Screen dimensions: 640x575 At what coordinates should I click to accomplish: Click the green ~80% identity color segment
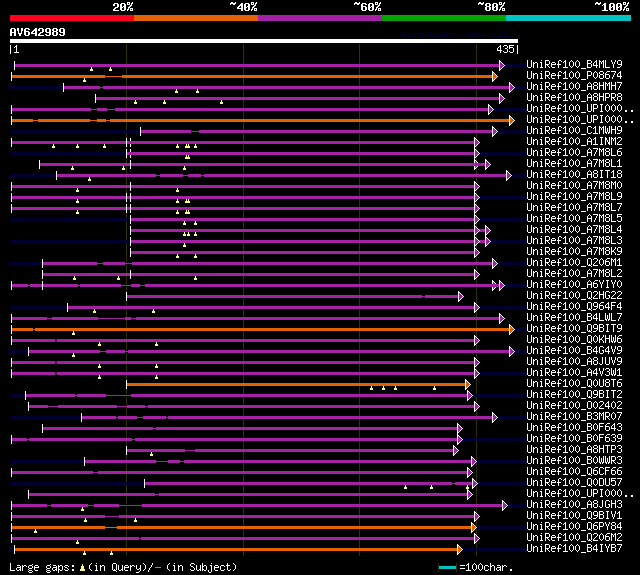point(444,18)
